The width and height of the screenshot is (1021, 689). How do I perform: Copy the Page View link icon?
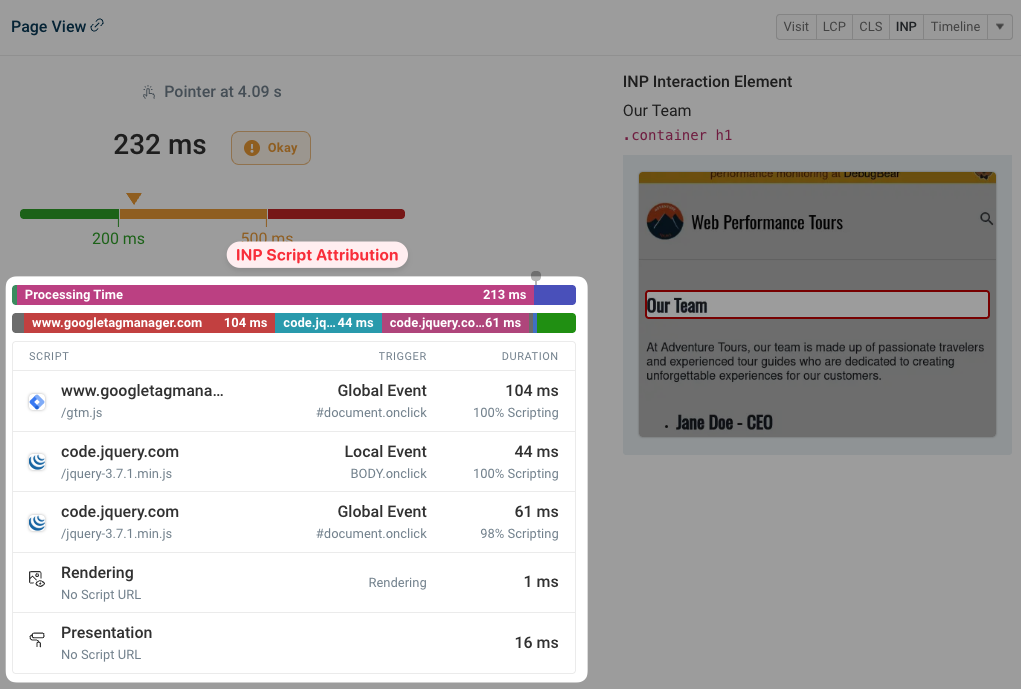(97, 25)
